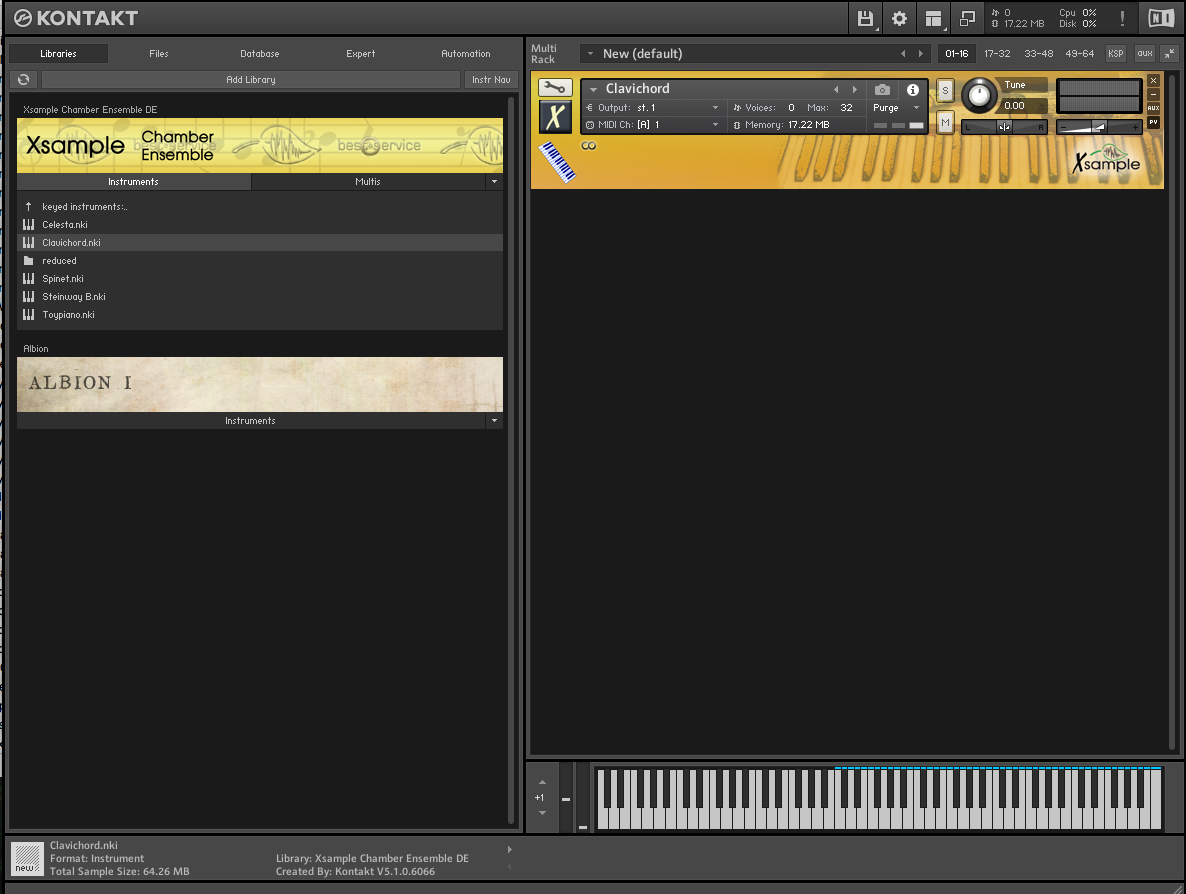This screenshot has height=894, width=1186.
Task: Open the MIDI Ch dropdown
Action: tap(715, 125)
